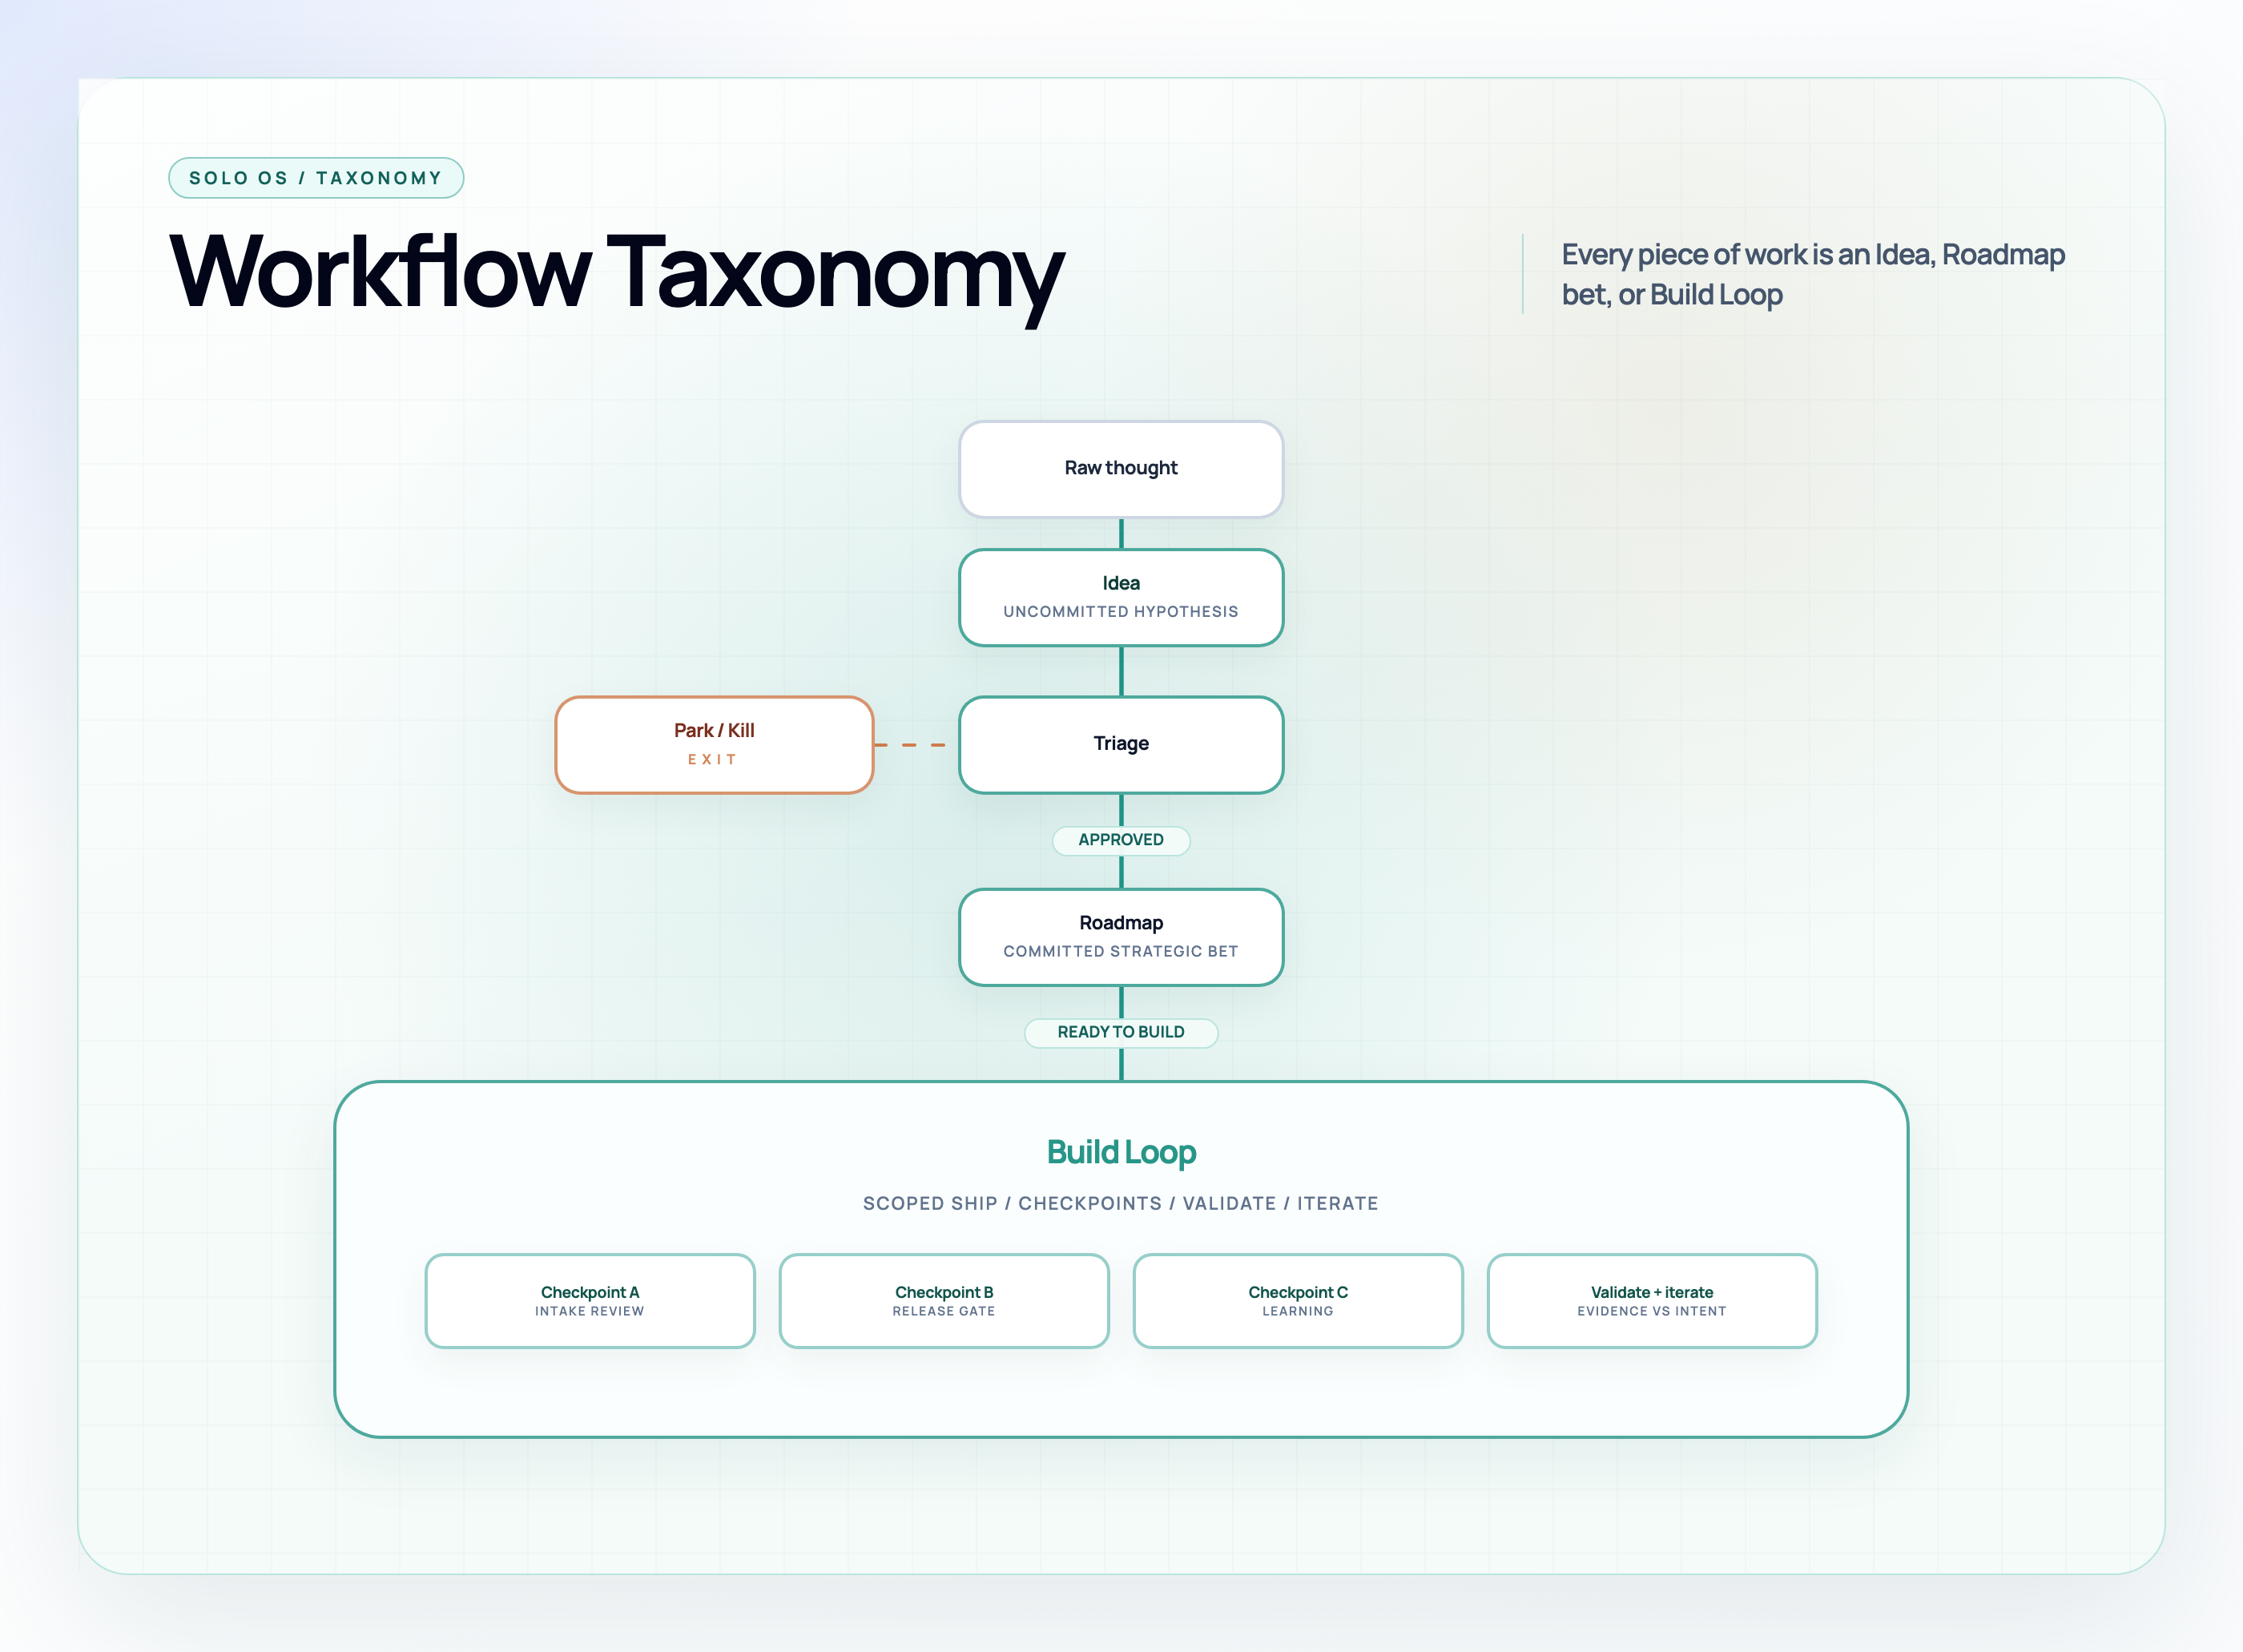Click the APPROVED connector label

tap(1121, 840)
